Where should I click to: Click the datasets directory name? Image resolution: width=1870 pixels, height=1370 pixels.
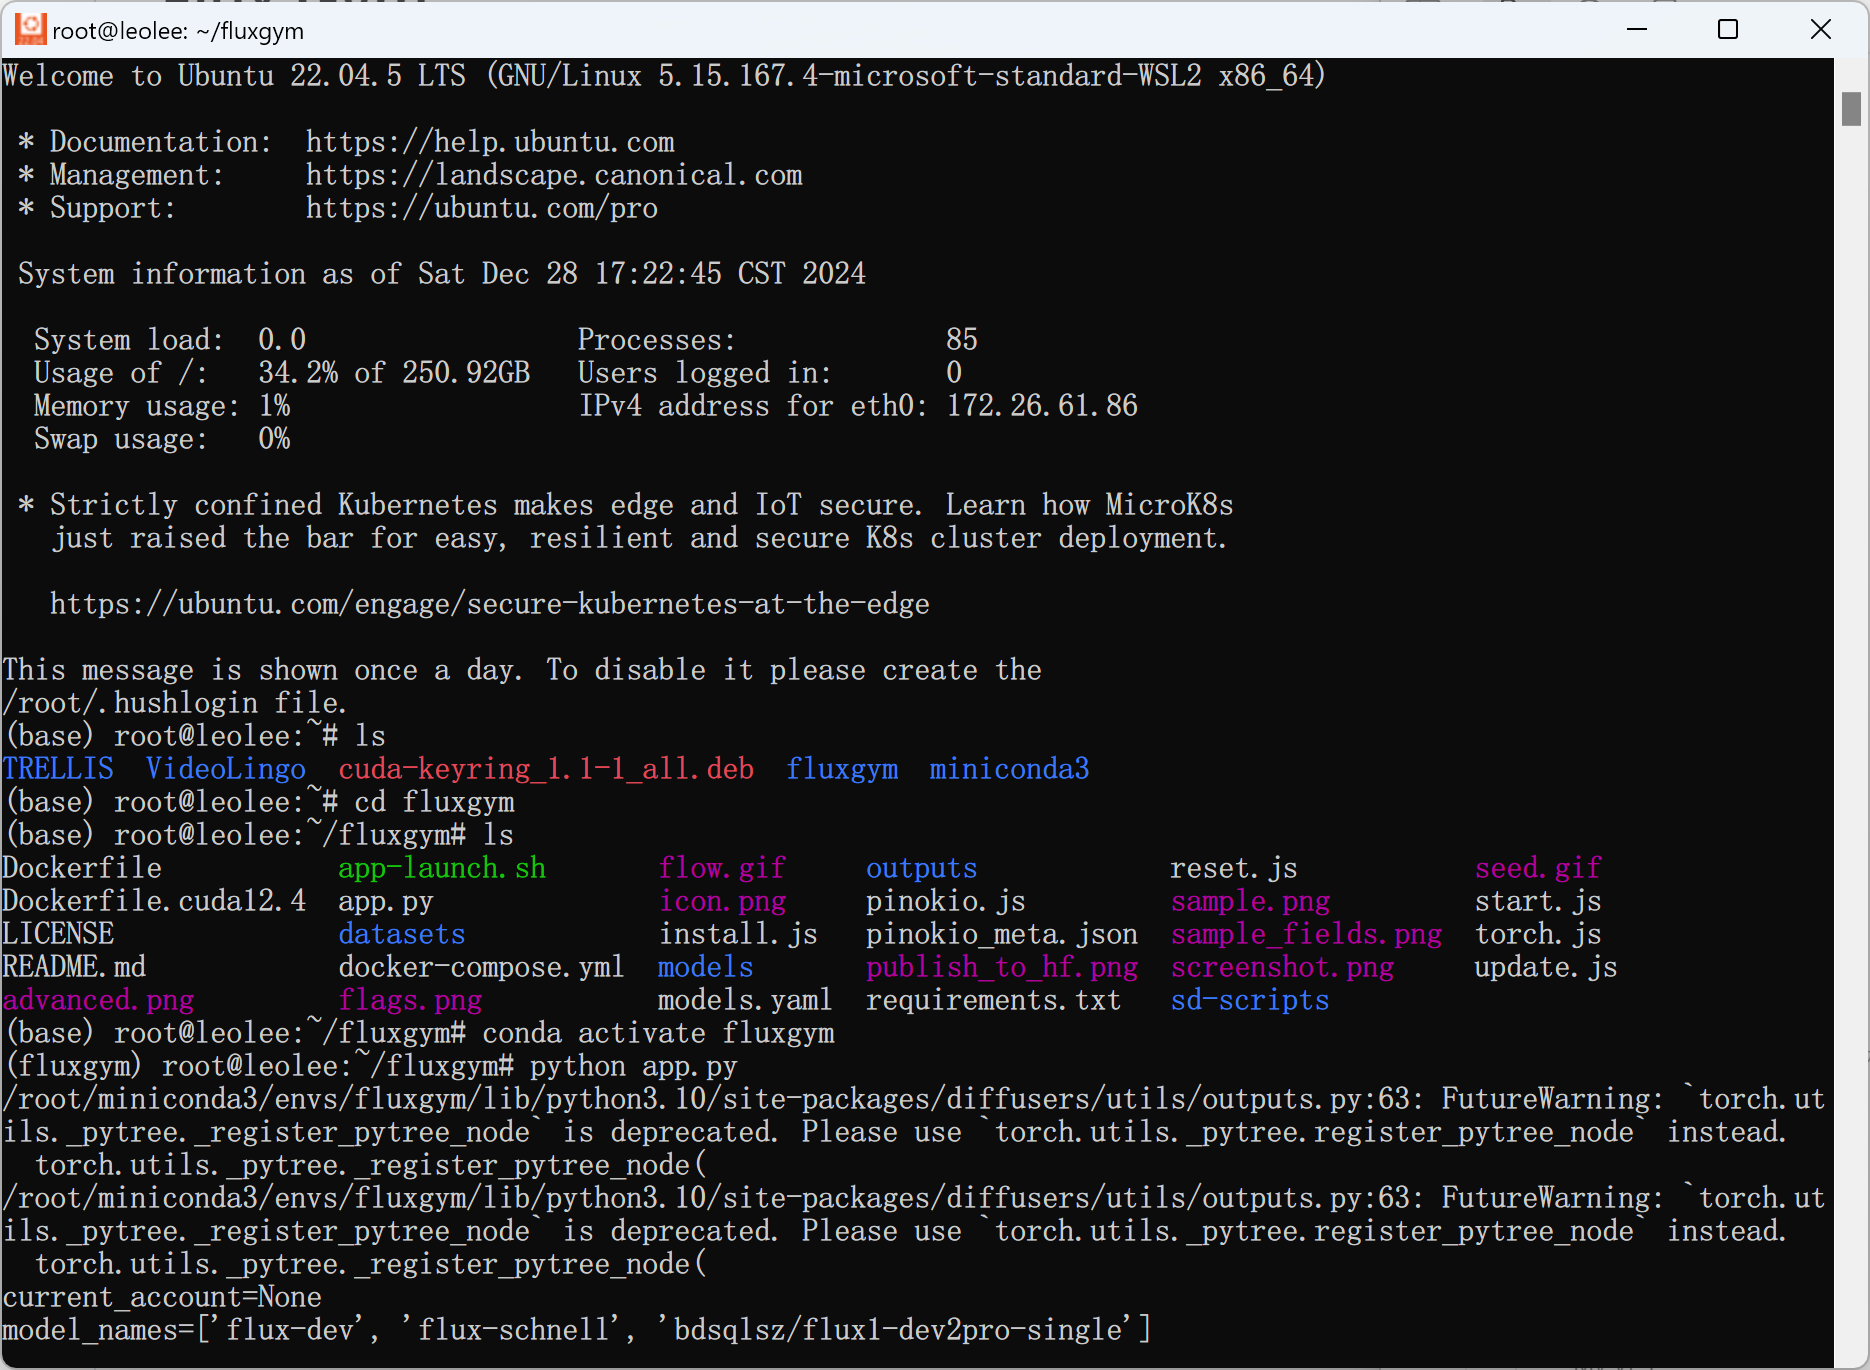pyautogui.click(x=402, y=934)
